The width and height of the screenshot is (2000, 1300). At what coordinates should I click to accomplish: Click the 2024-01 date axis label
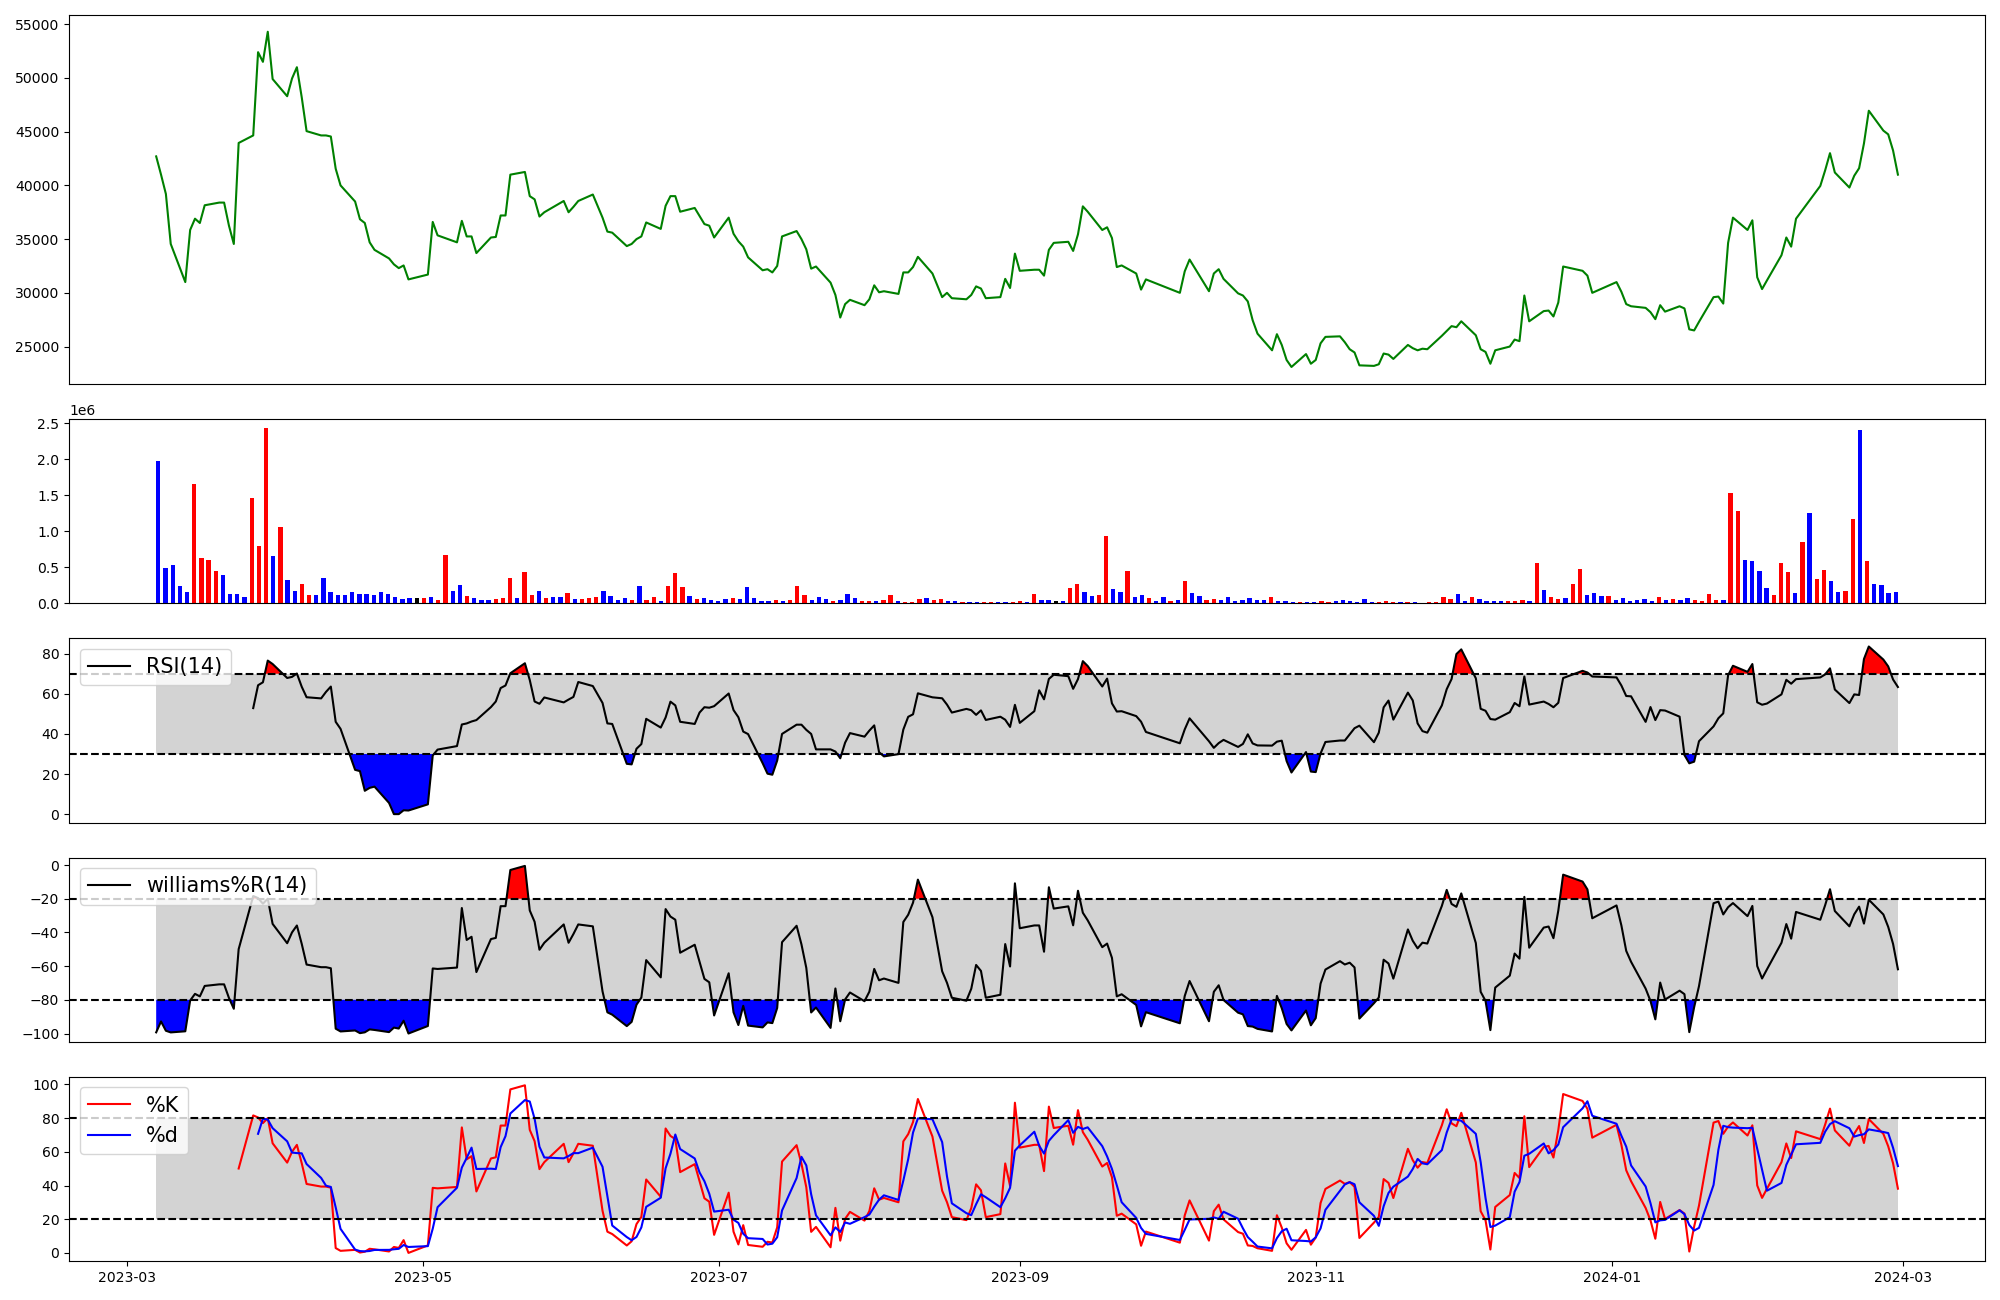coord(1612,1277)
